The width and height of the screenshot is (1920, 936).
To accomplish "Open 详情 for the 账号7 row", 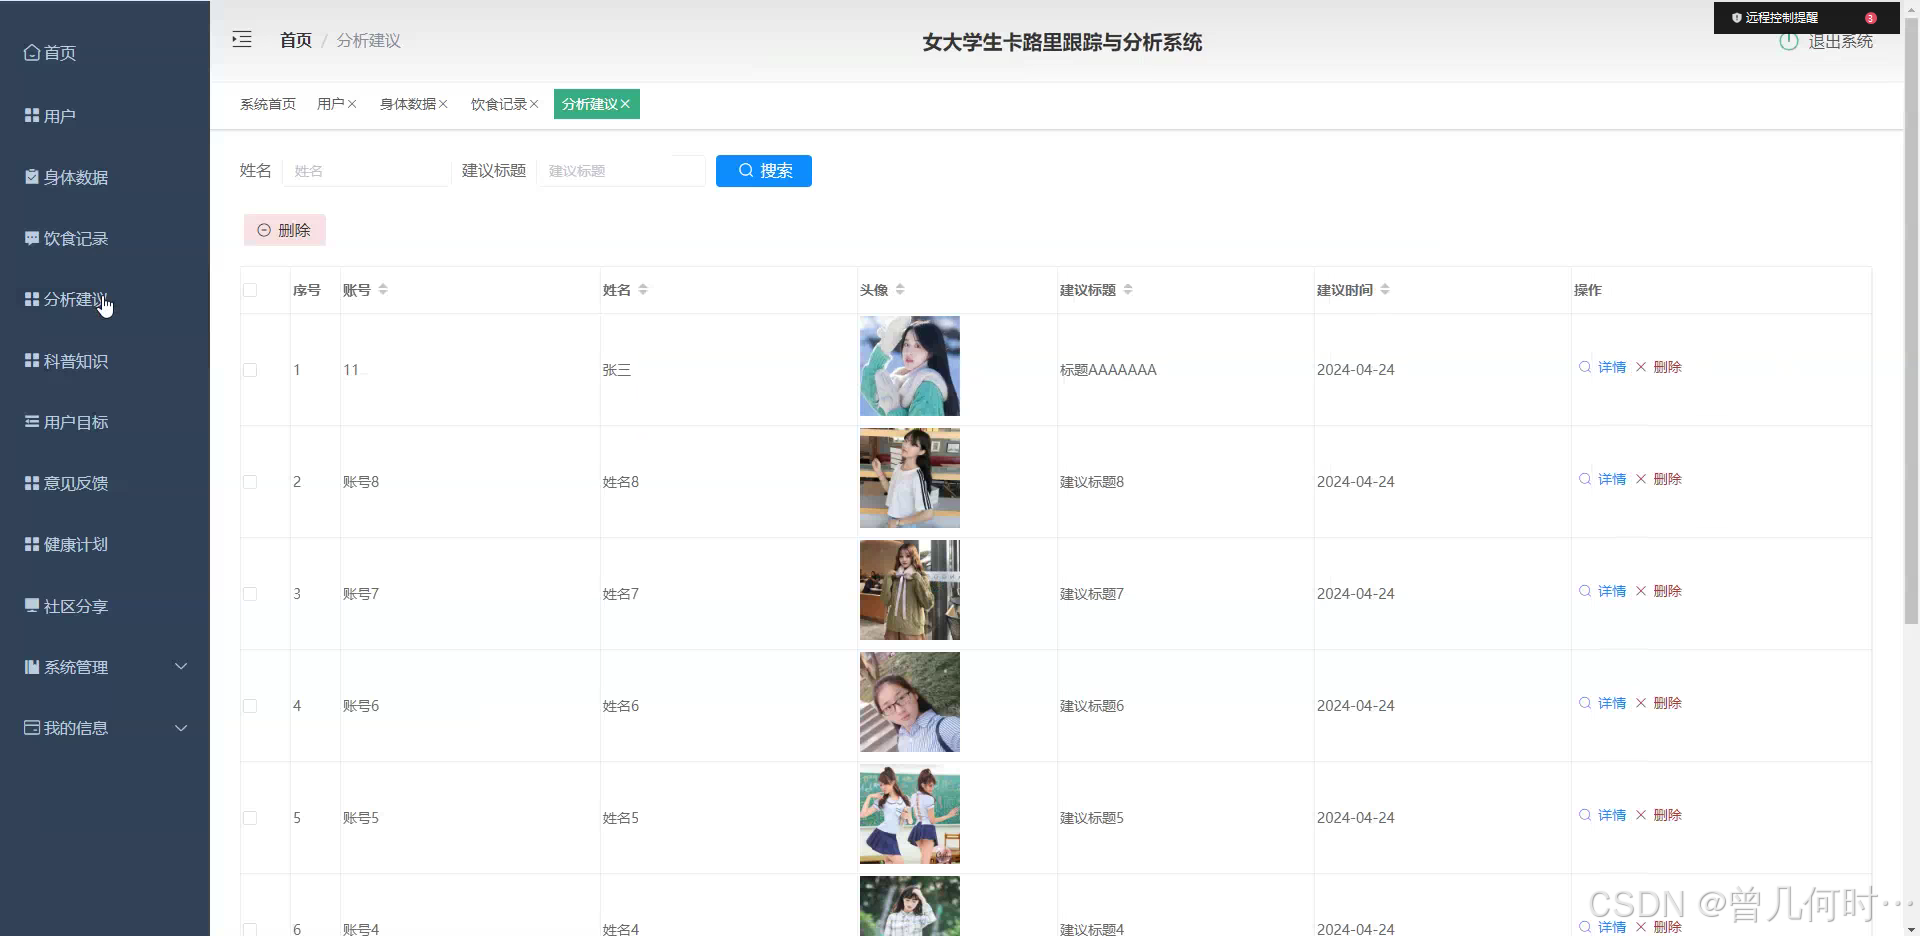I will (1603, 591).
